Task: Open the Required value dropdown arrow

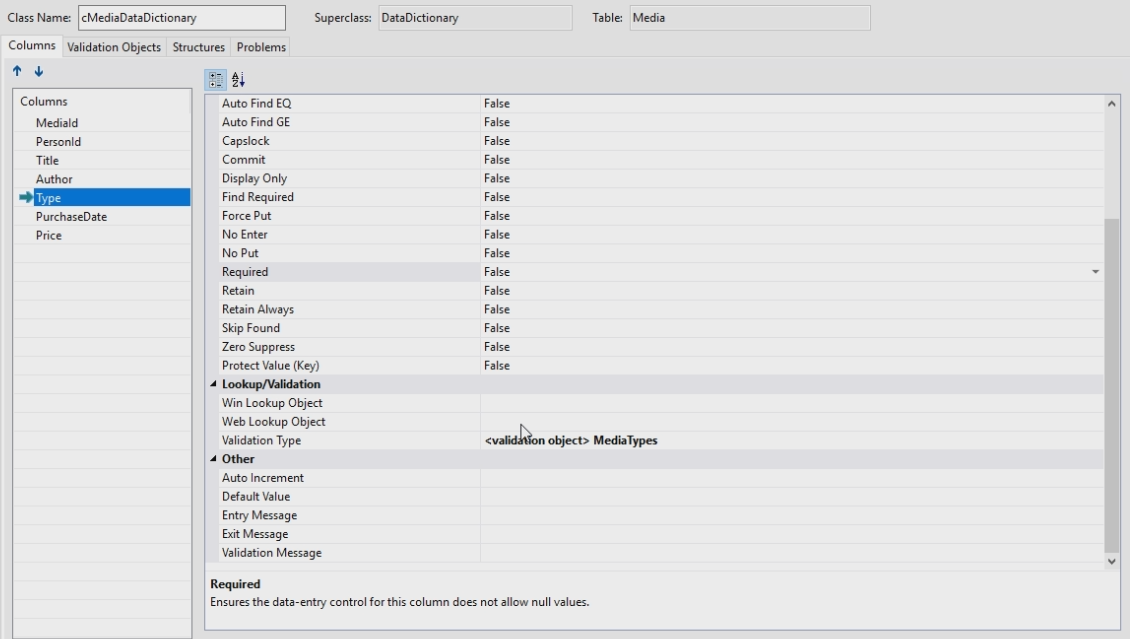Action: [1095, 272]
